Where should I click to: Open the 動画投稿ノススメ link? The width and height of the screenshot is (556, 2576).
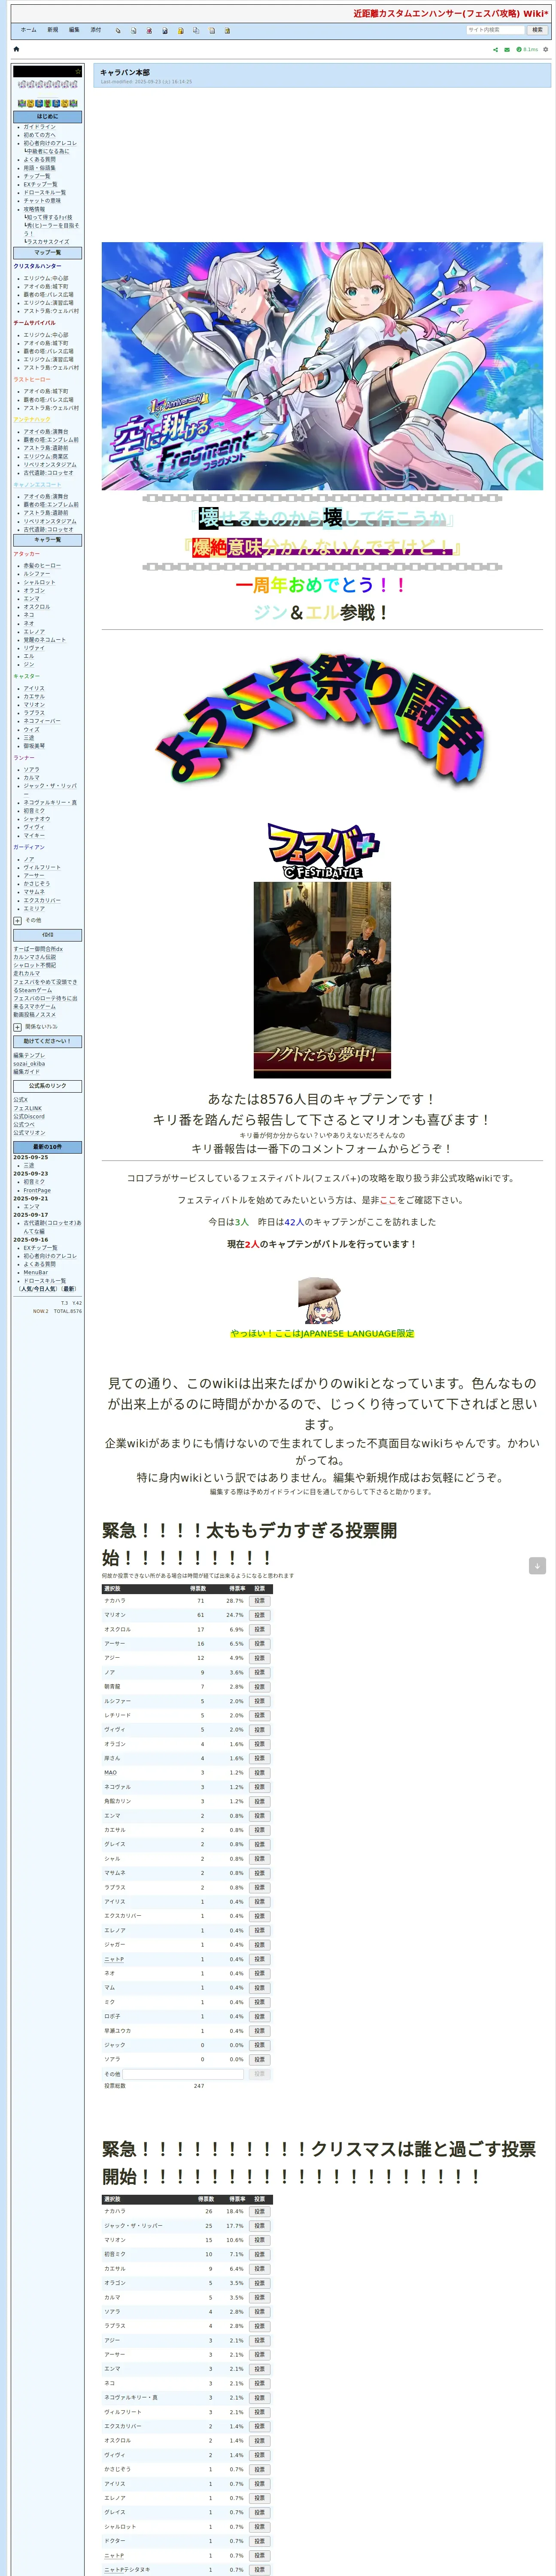click(x=35, y=1015)
